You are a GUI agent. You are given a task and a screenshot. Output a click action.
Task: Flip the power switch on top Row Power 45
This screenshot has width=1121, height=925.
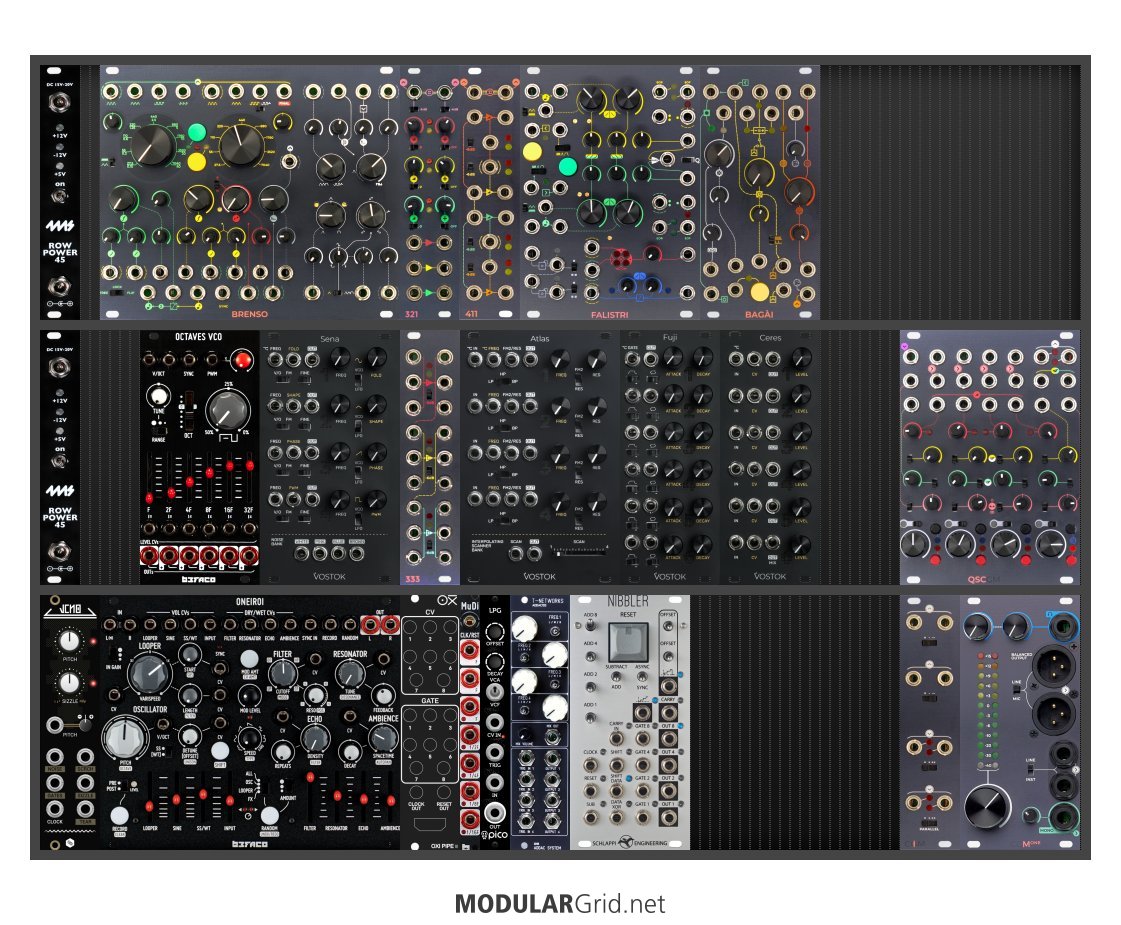click(x=60, y=196)
